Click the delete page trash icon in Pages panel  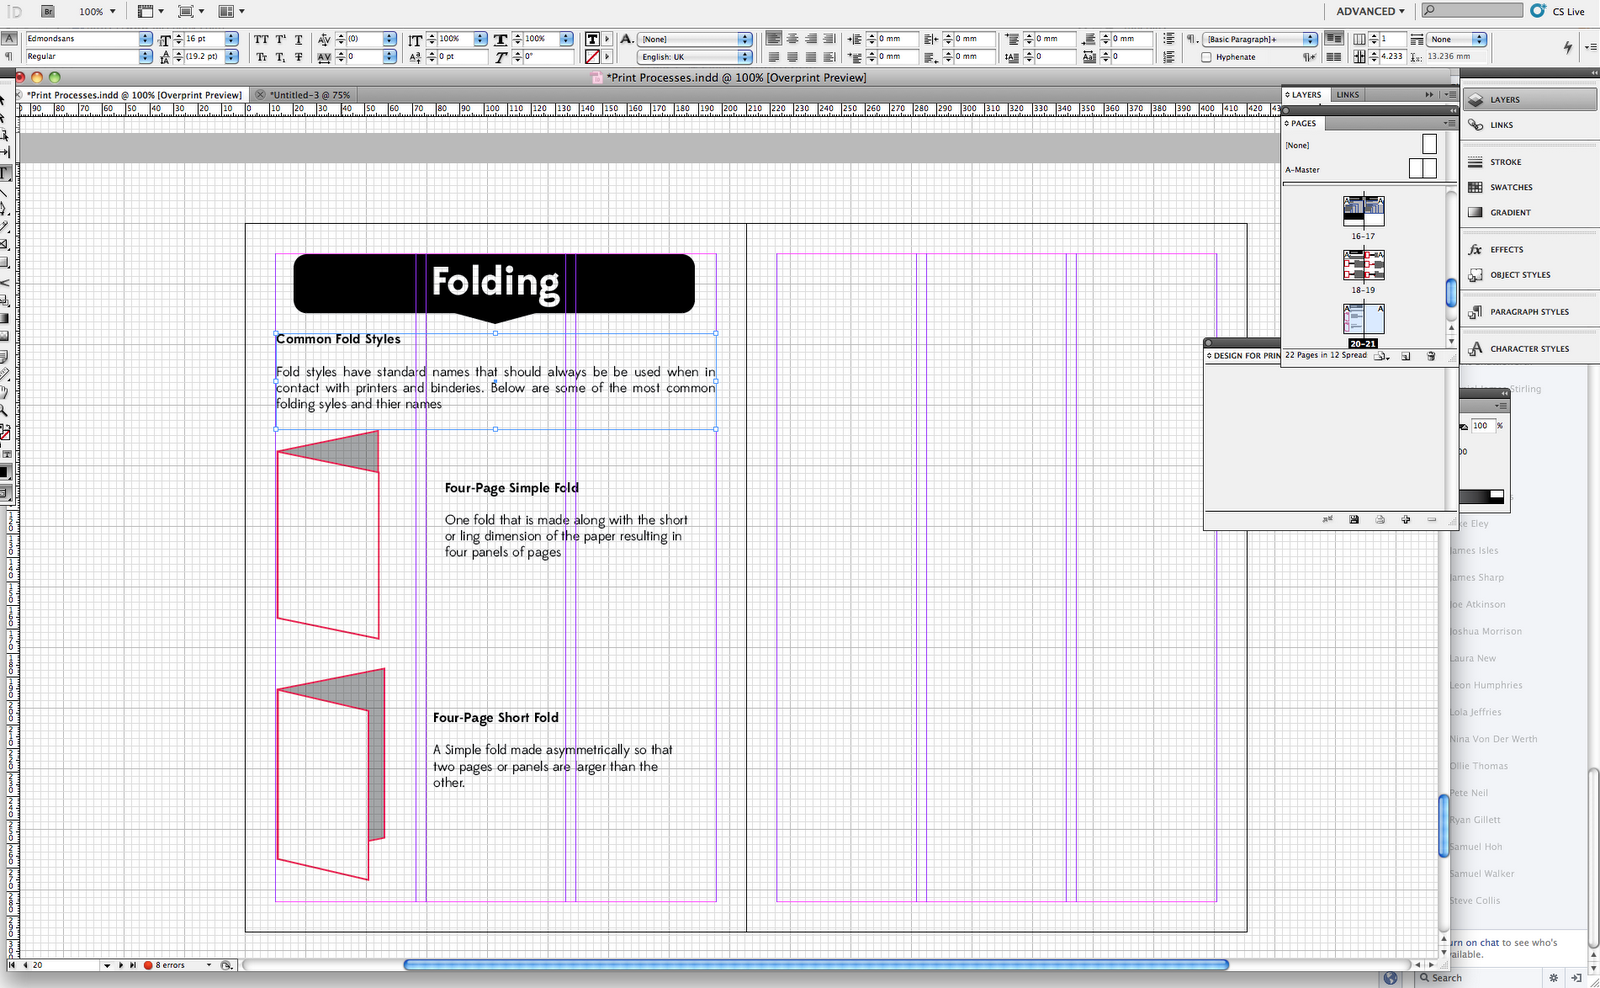[1429, 356]
